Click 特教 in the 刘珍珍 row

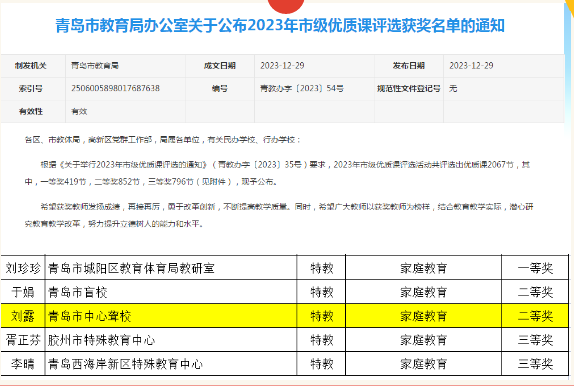click(321, 268)
